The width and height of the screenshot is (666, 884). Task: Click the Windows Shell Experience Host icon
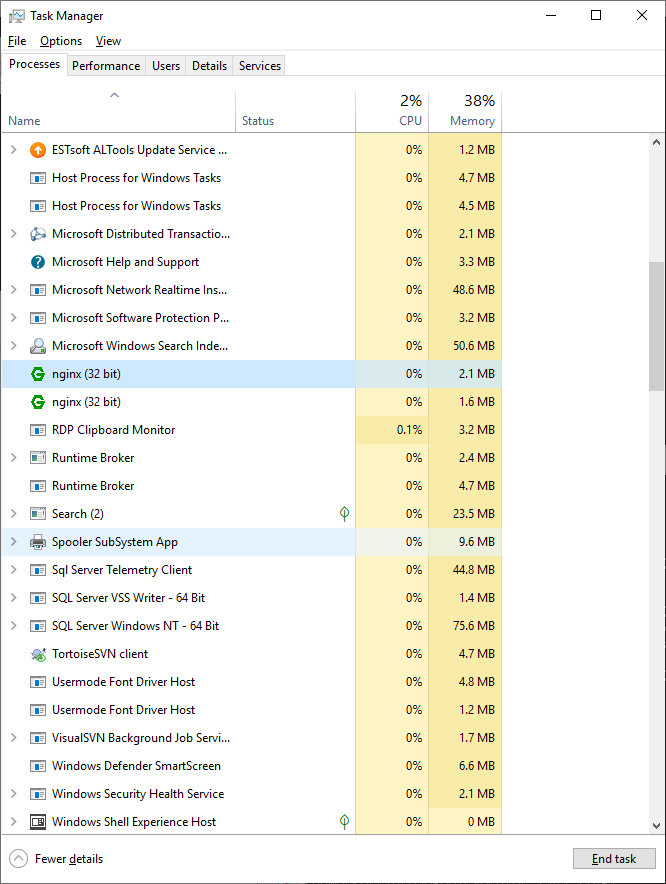(38, 822)
